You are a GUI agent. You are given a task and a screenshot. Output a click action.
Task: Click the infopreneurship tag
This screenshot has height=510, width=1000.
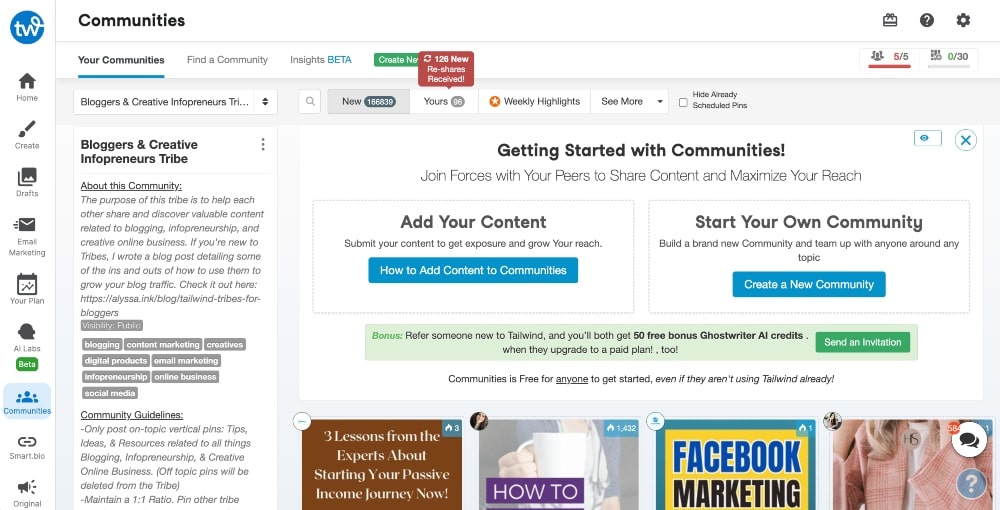[115, 377]
